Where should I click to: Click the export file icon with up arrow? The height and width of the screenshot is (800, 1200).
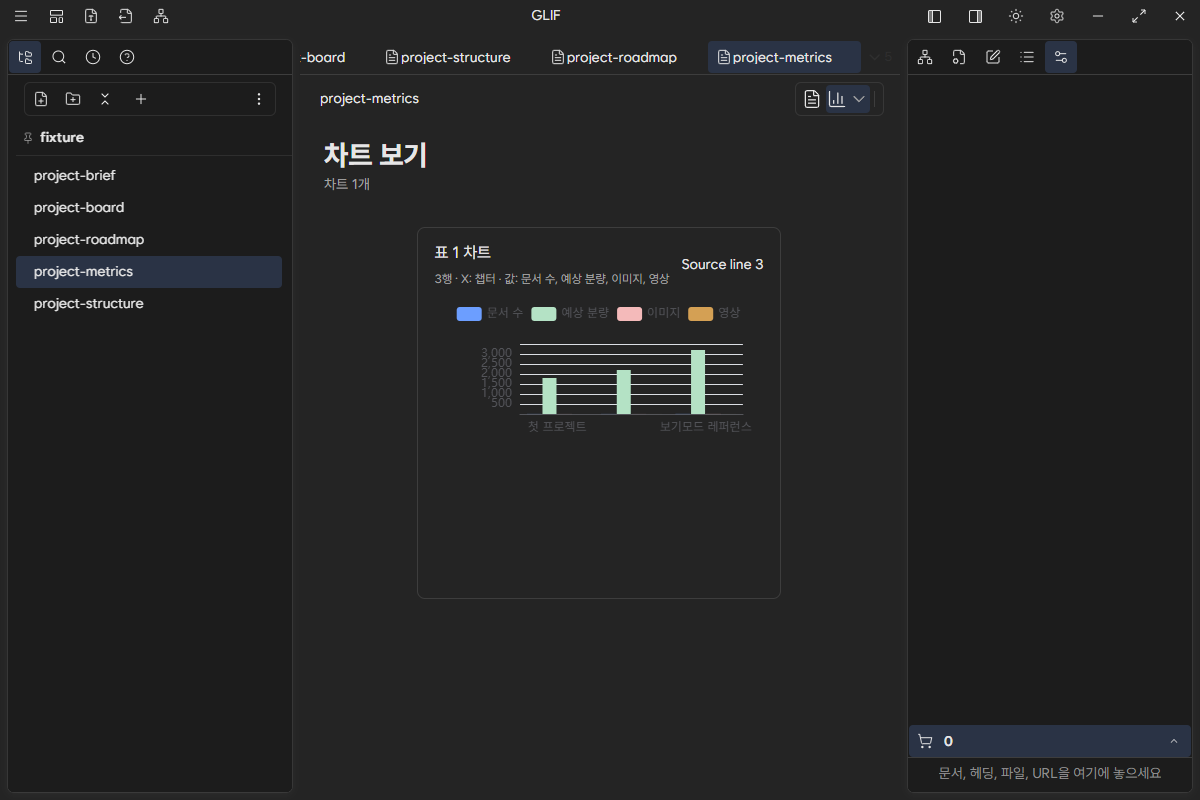91,16
